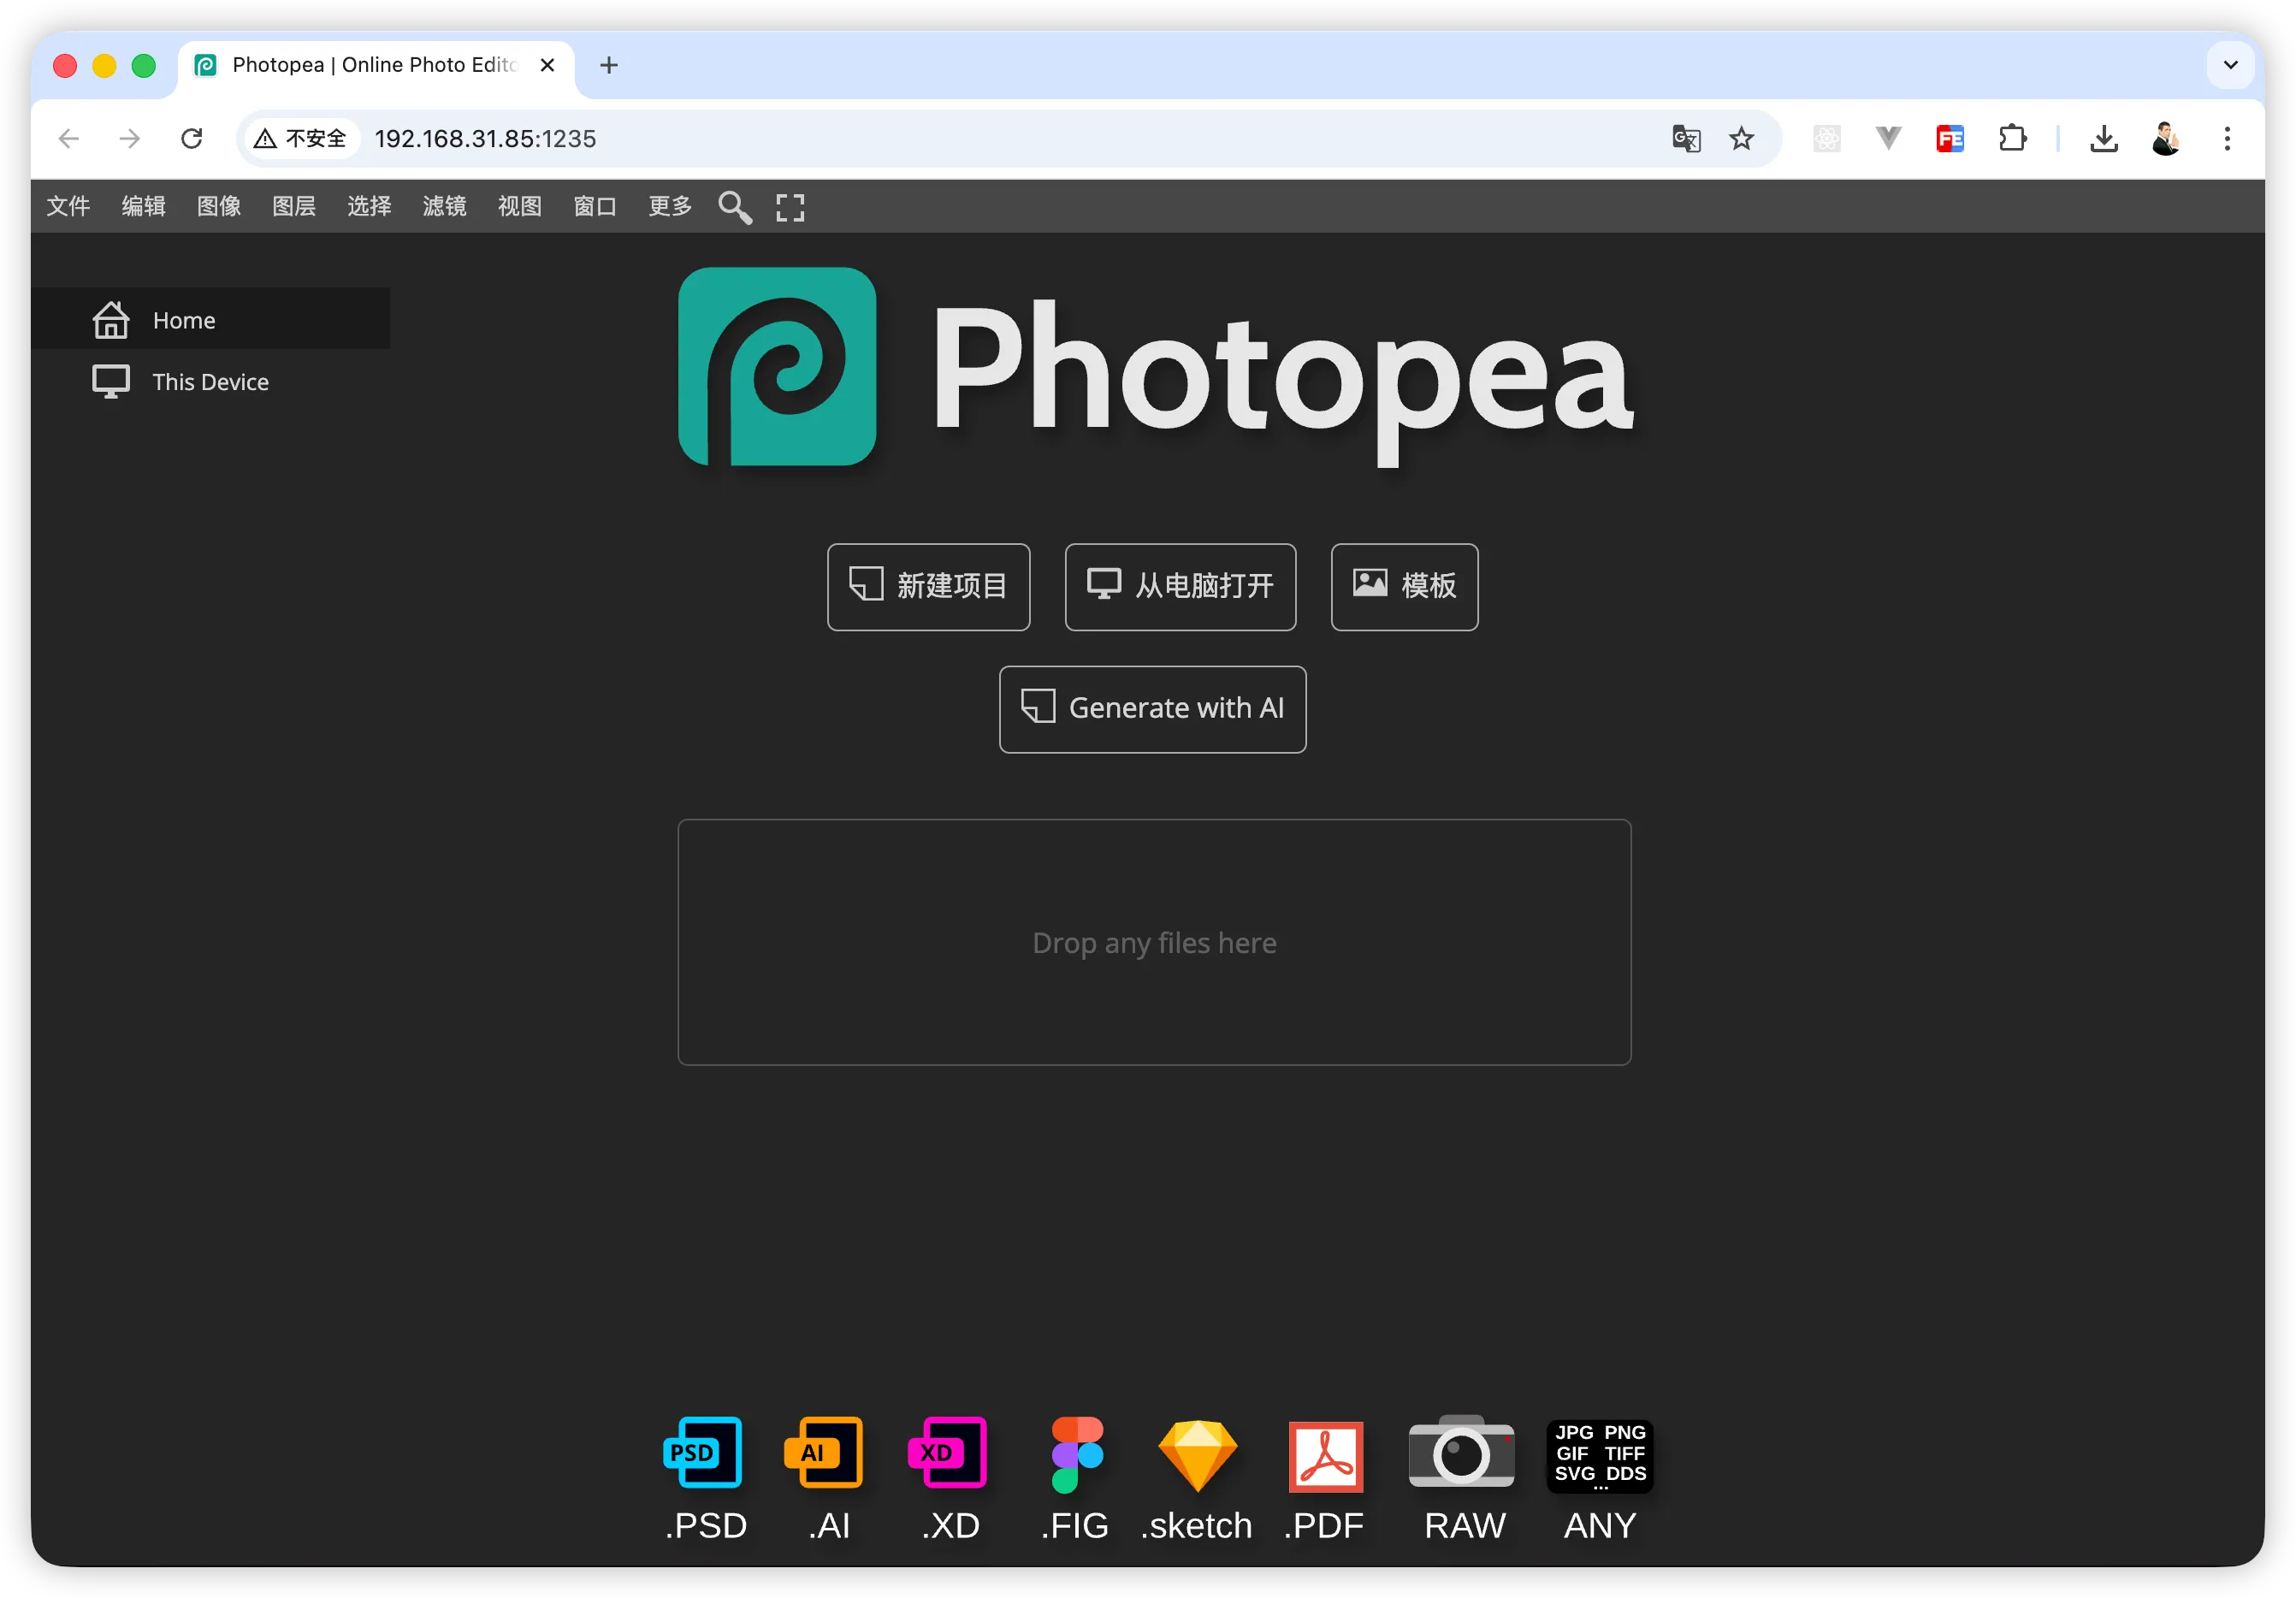Click the address bar URL field
2296x1598 pixels.
click(x=1008, y=138)
